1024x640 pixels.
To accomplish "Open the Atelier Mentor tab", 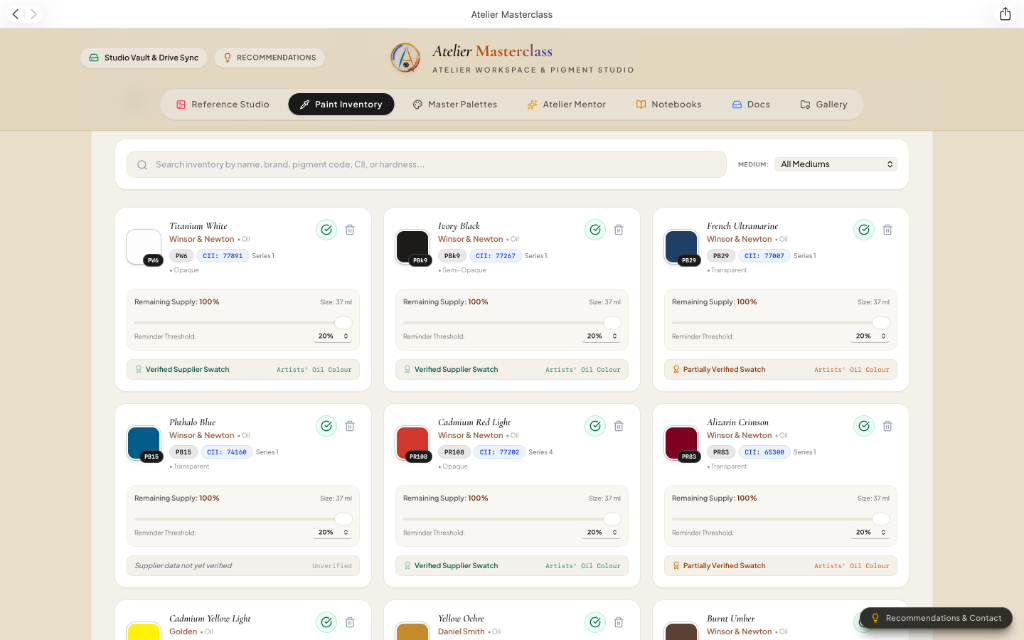I will pos(566,104).
